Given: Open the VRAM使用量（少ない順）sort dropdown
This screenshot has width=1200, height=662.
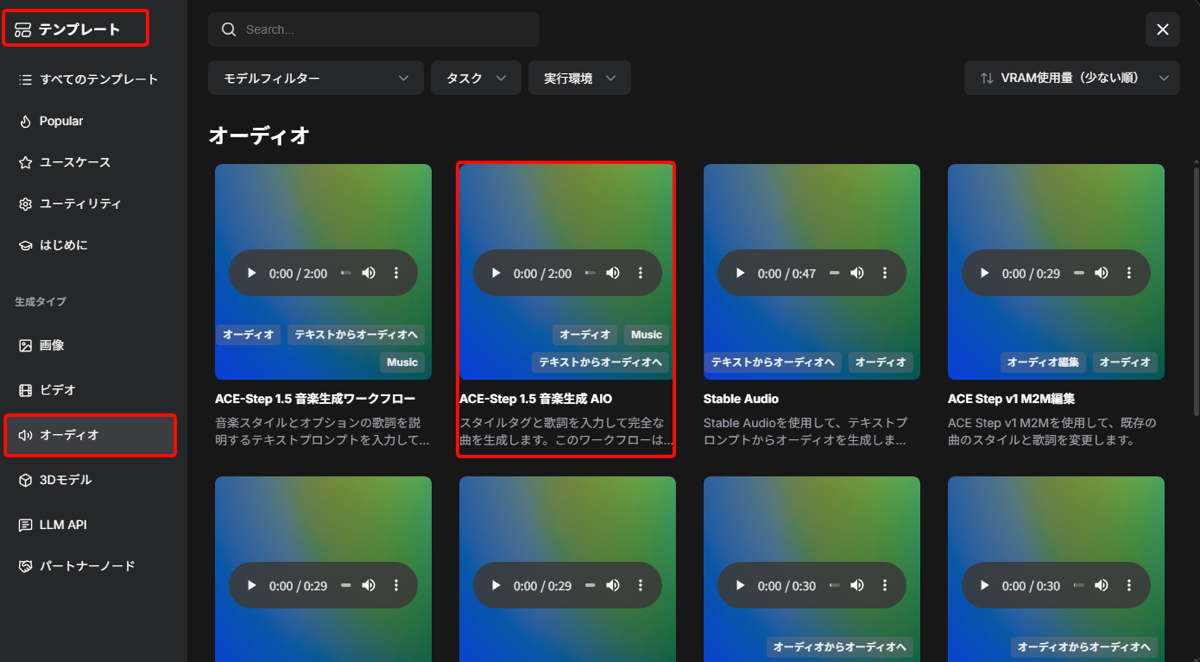Looking at the screenshot, I should (1072, 78).
